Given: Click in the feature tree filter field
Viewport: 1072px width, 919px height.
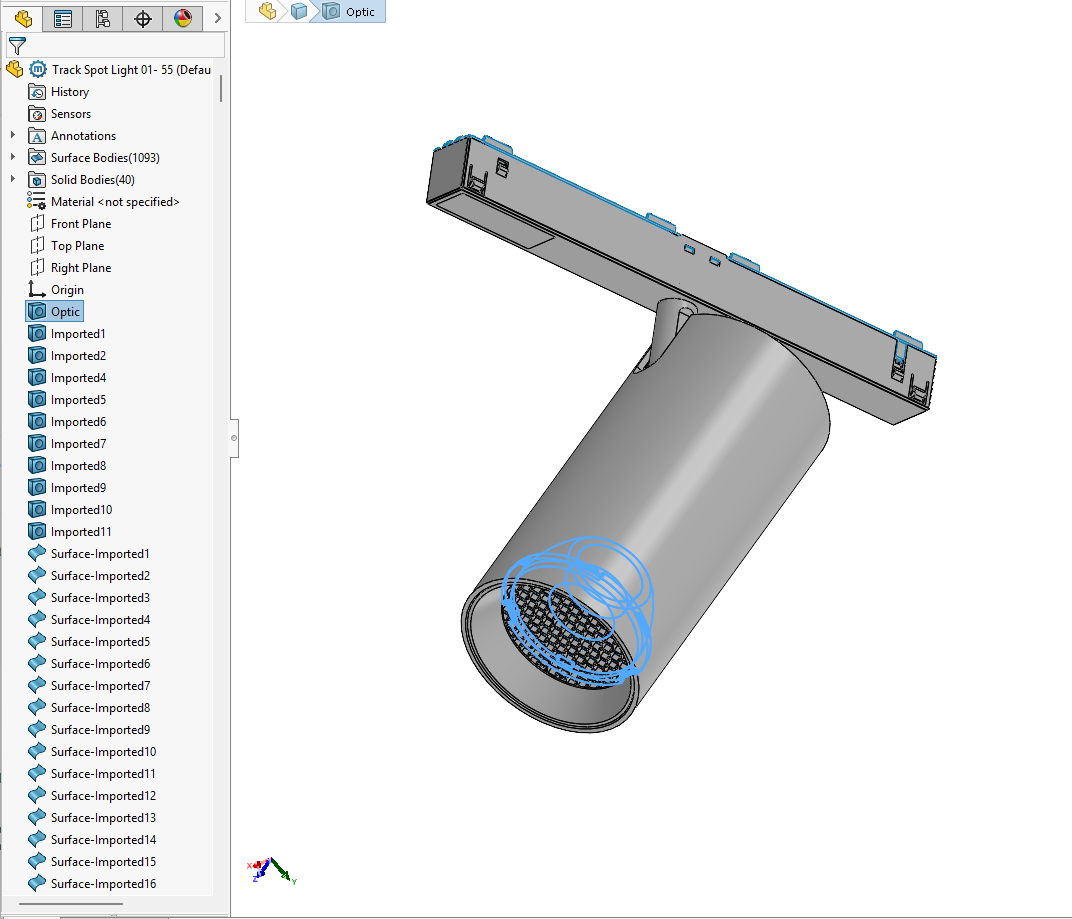Looking at the screenshot, I should (116, 46).
